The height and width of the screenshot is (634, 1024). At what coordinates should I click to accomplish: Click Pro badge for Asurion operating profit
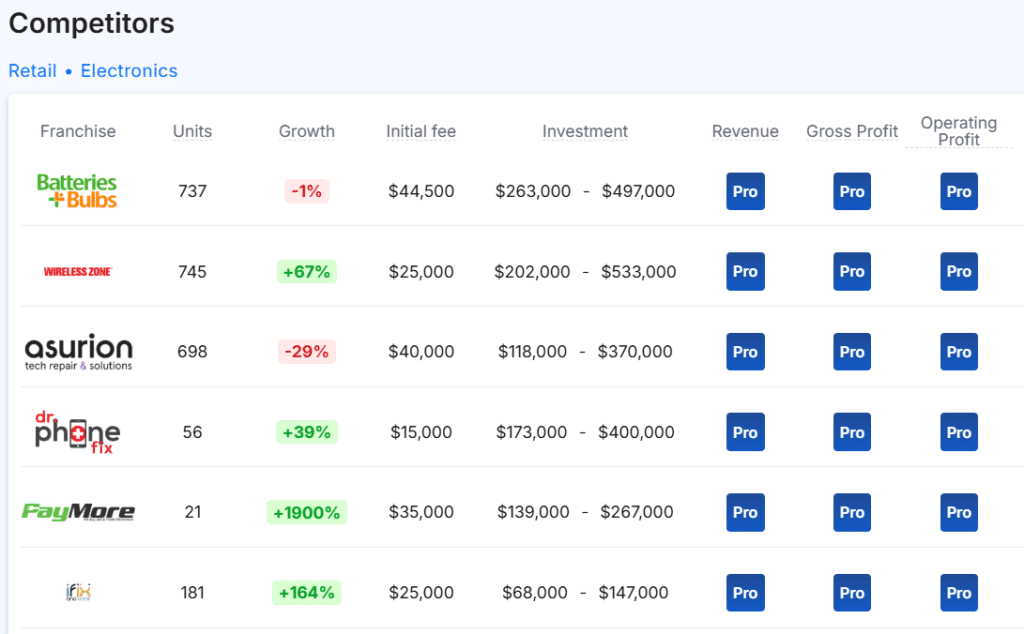(959, 352)
